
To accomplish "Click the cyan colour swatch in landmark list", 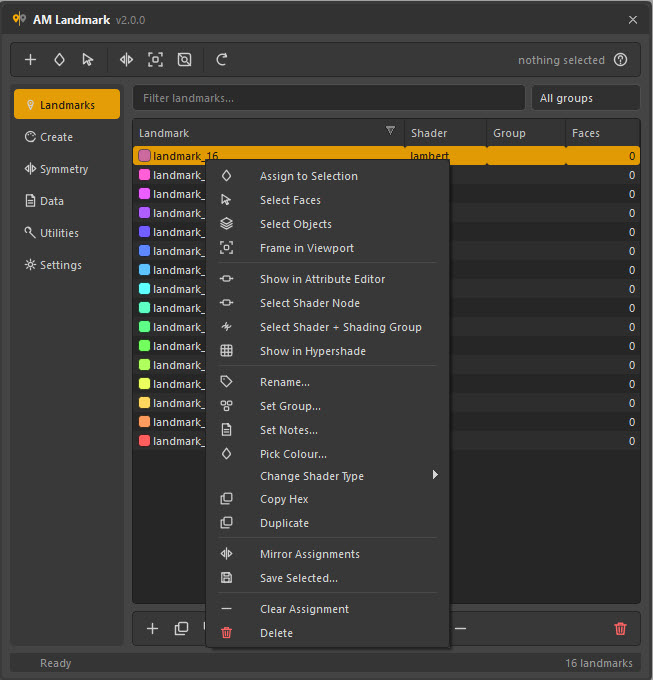I will pyautogui.click(x=144, y=289).
